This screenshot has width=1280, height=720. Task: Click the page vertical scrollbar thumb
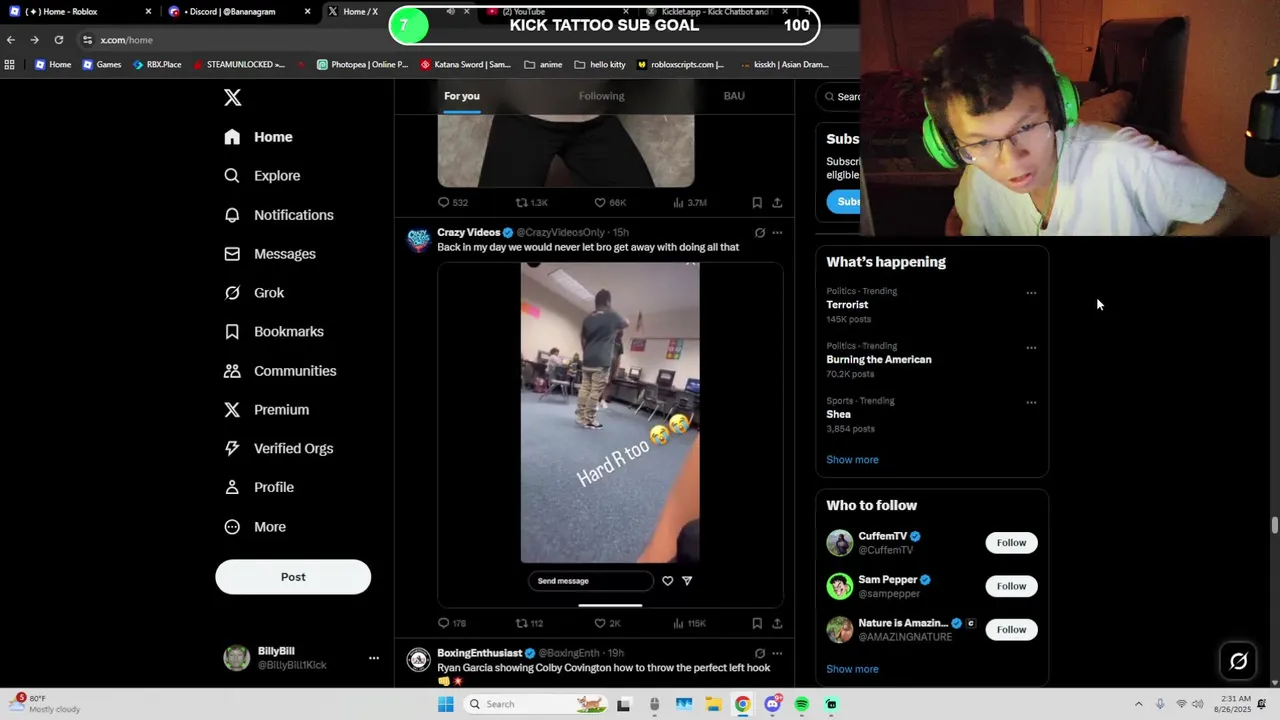click(x=1274, y=526)
